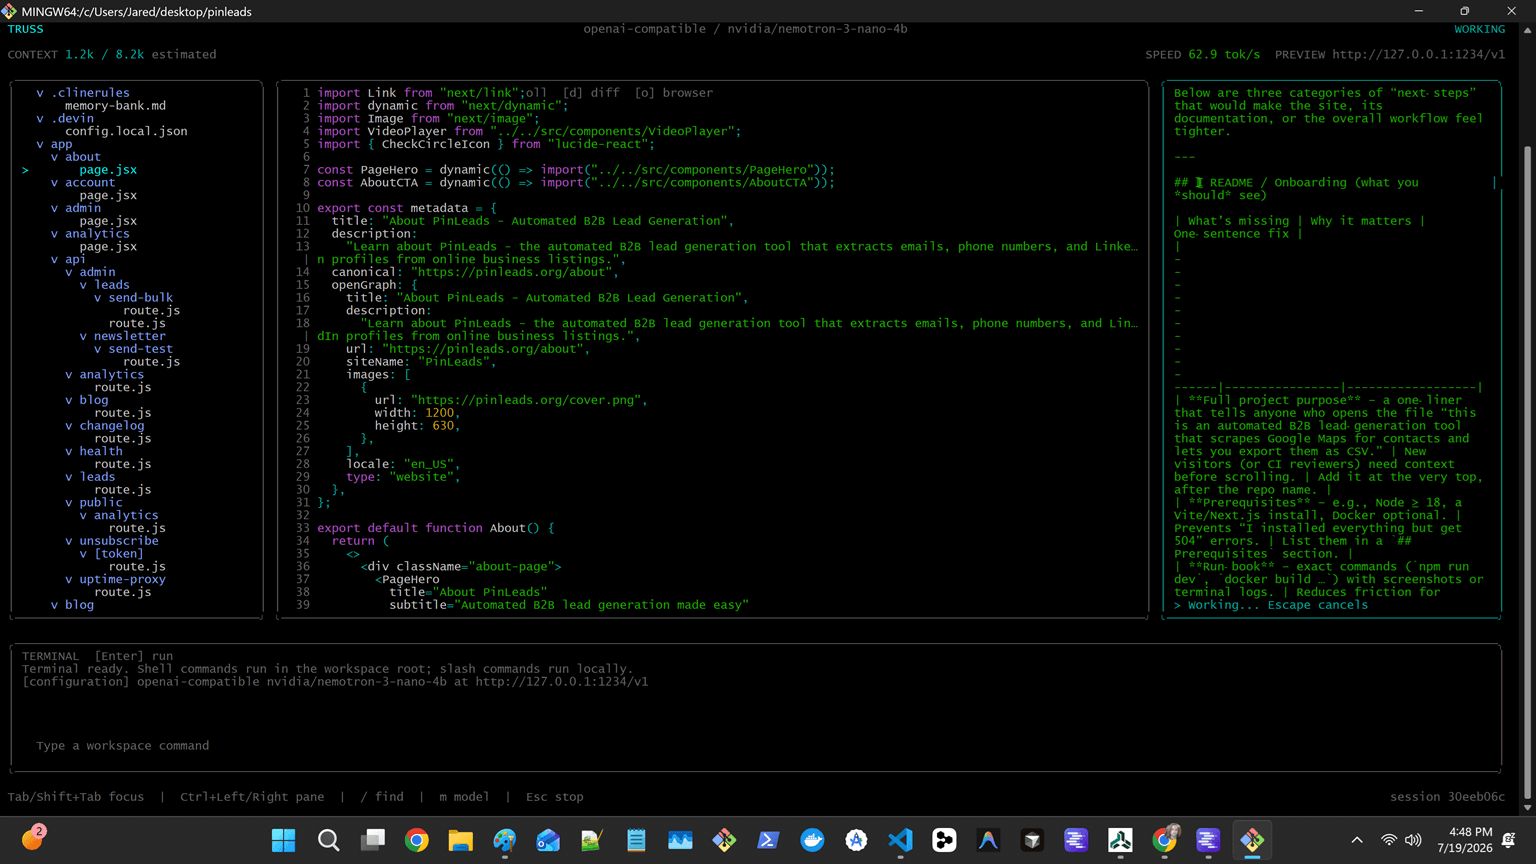
Task: Collapse the account folder arrow
Action: pos(54,183)
